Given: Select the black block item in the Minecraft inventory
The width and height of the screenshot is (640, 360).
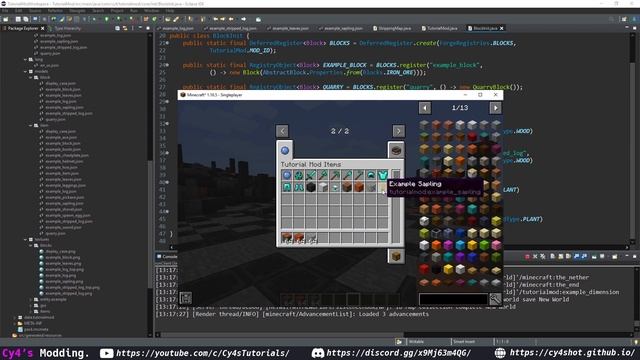Looking at the screenshot, I should coord(311,187).
